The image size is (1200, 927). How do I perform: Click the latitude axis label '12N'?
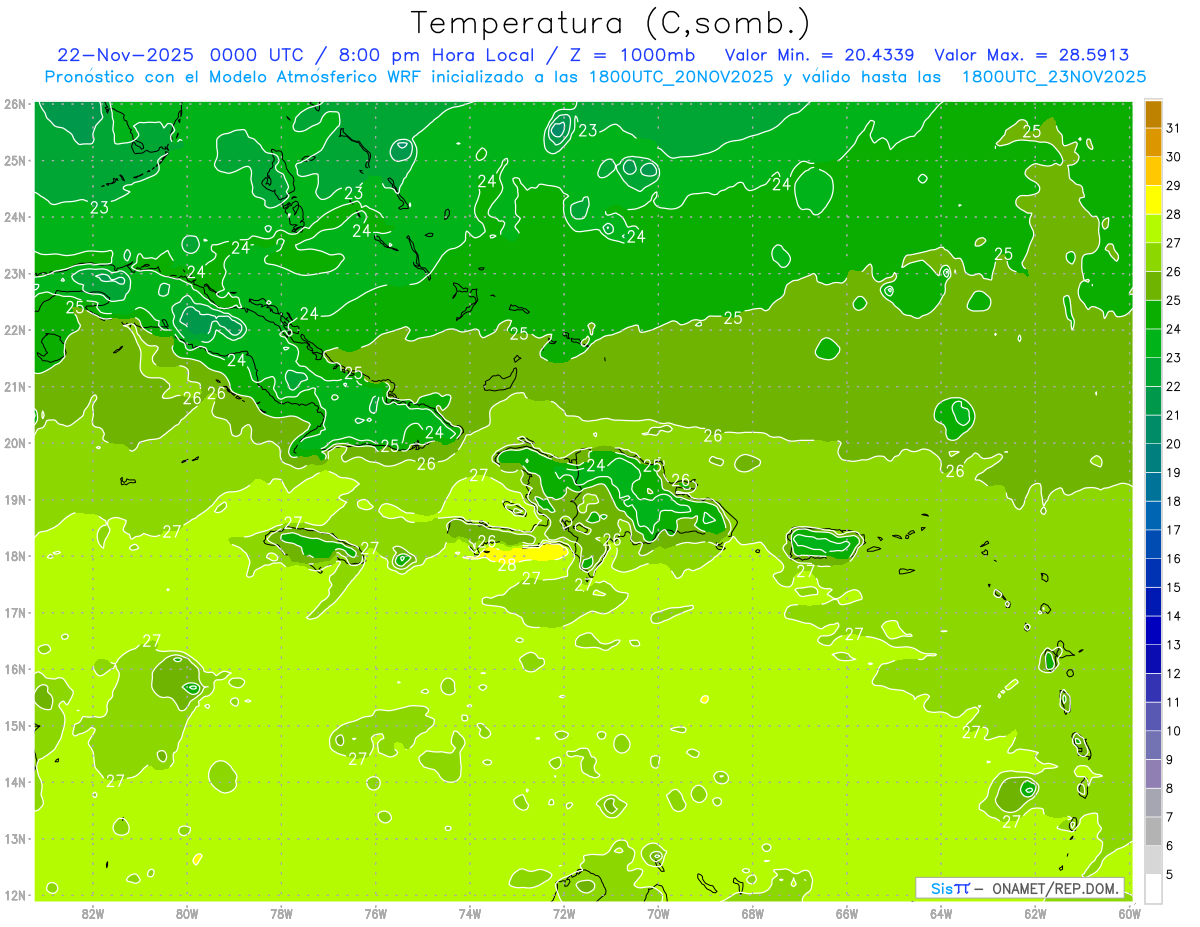[15, 895]
